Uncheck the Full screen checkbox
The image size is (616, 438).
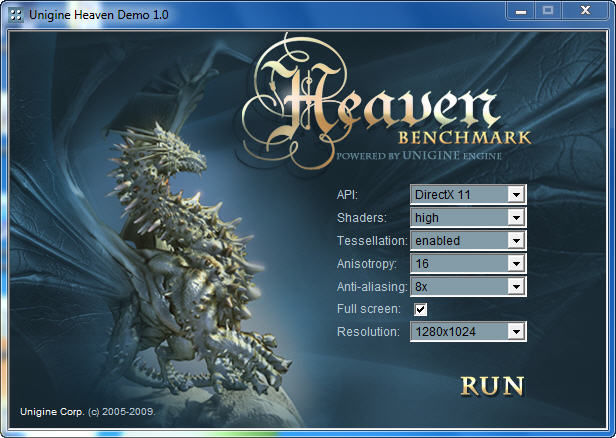click(420, 309)
